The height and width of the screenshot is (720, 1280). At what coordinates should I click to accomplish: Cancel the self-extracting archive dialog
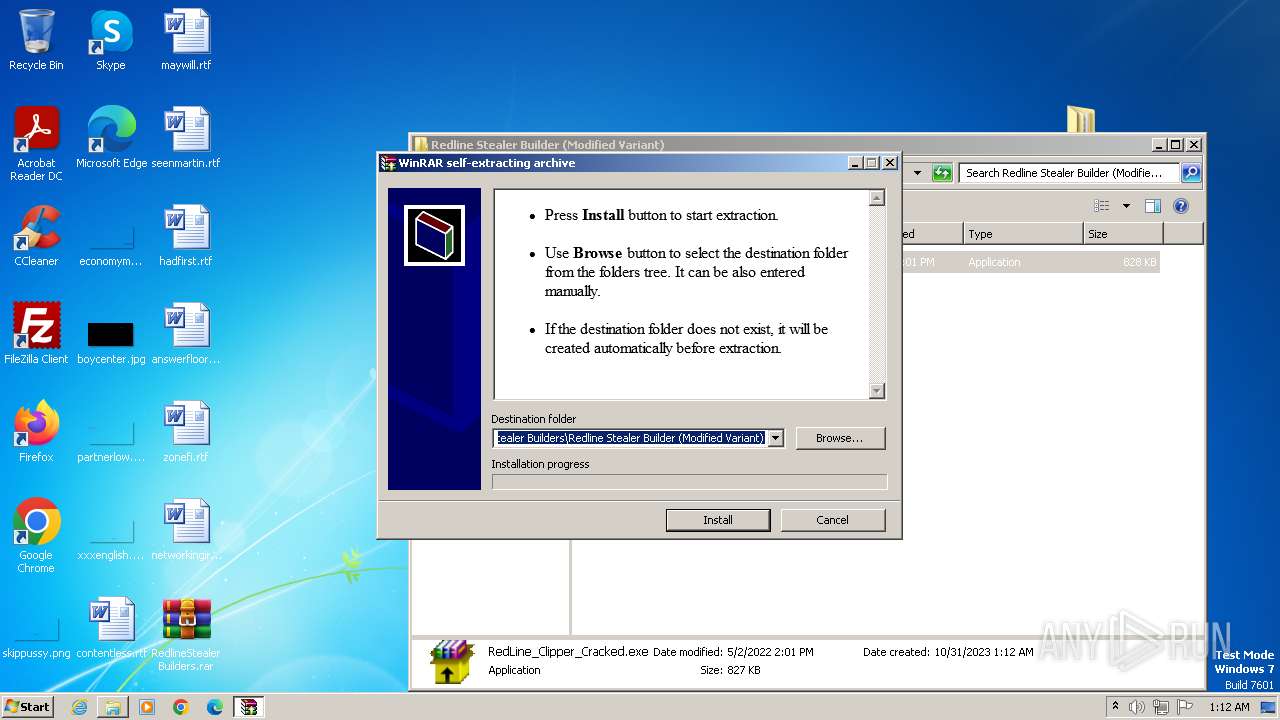(x=832, y=520)
